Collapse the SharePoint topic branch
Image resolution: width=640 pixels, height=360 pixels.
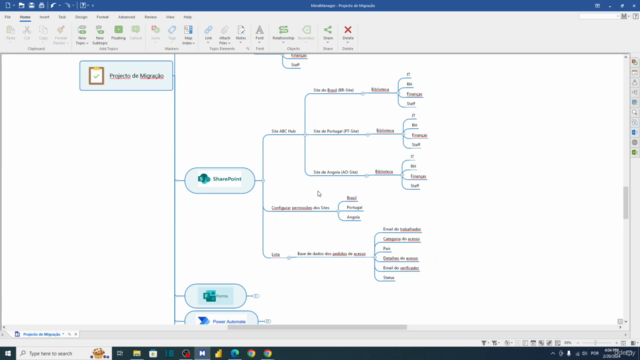263,180
